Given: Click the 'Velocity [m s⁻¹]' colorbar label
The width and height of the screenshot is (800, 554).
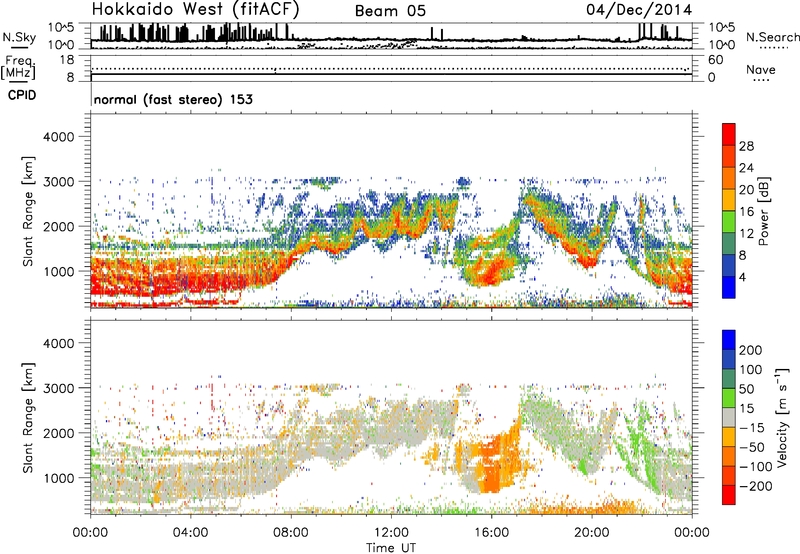Looking at the screenshot, I should pyautogui.click(x=781, y=417).
